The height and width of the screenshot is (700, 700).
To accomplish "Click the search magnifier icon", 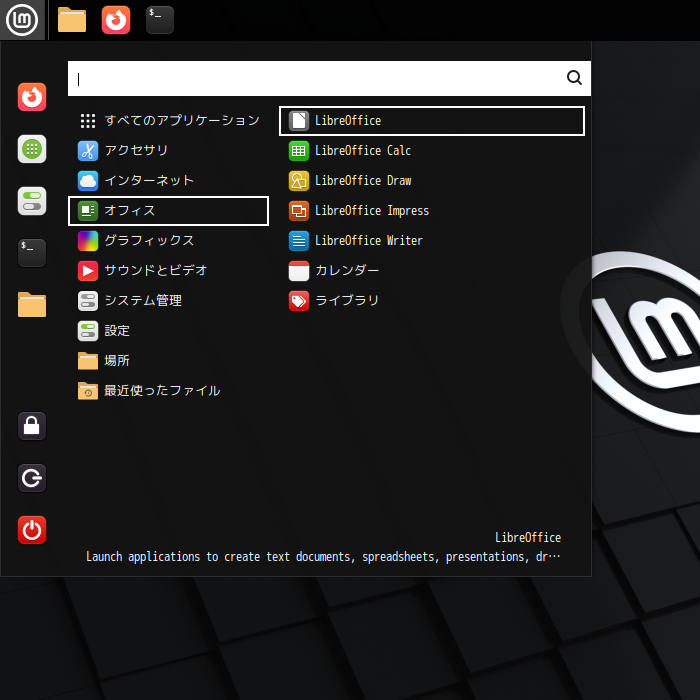I will tap(574, 78).
